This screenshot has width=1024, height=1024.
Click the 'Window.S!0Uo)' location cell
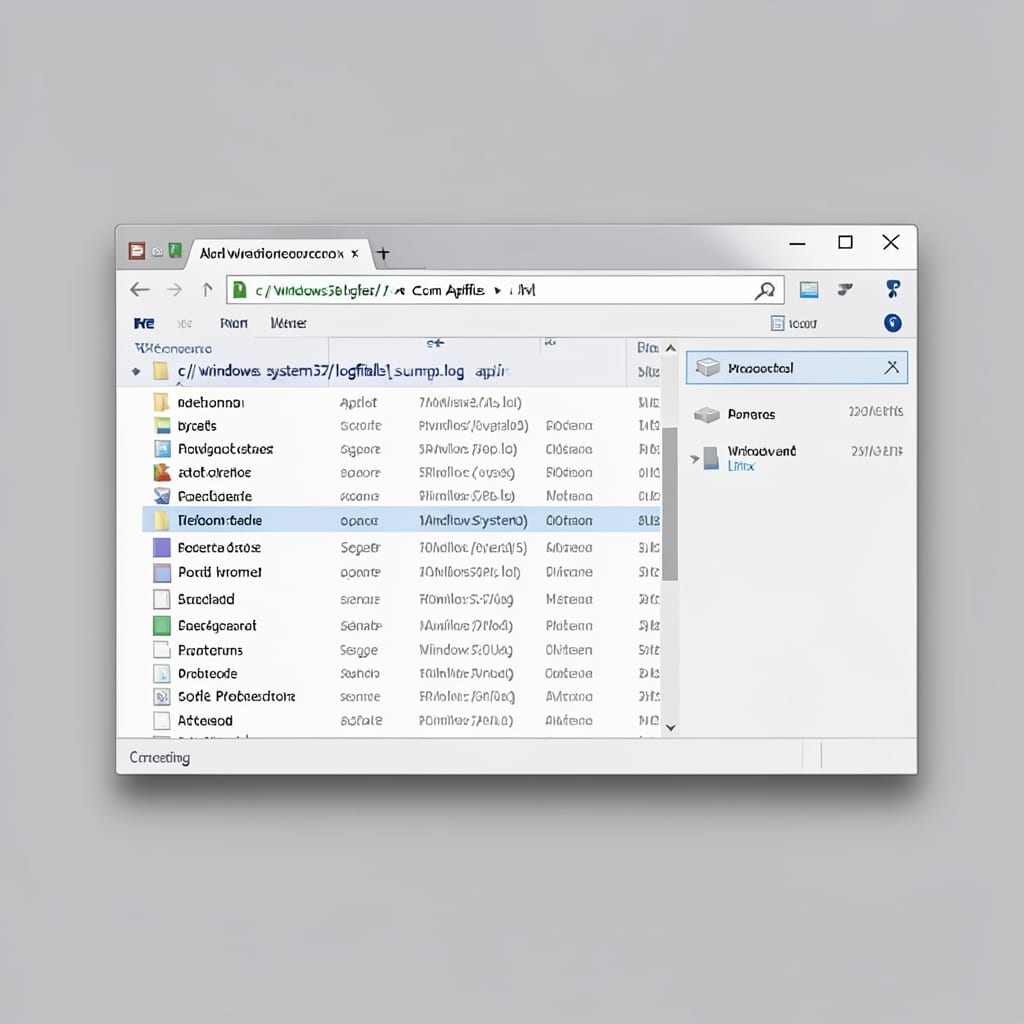[466, 650]
